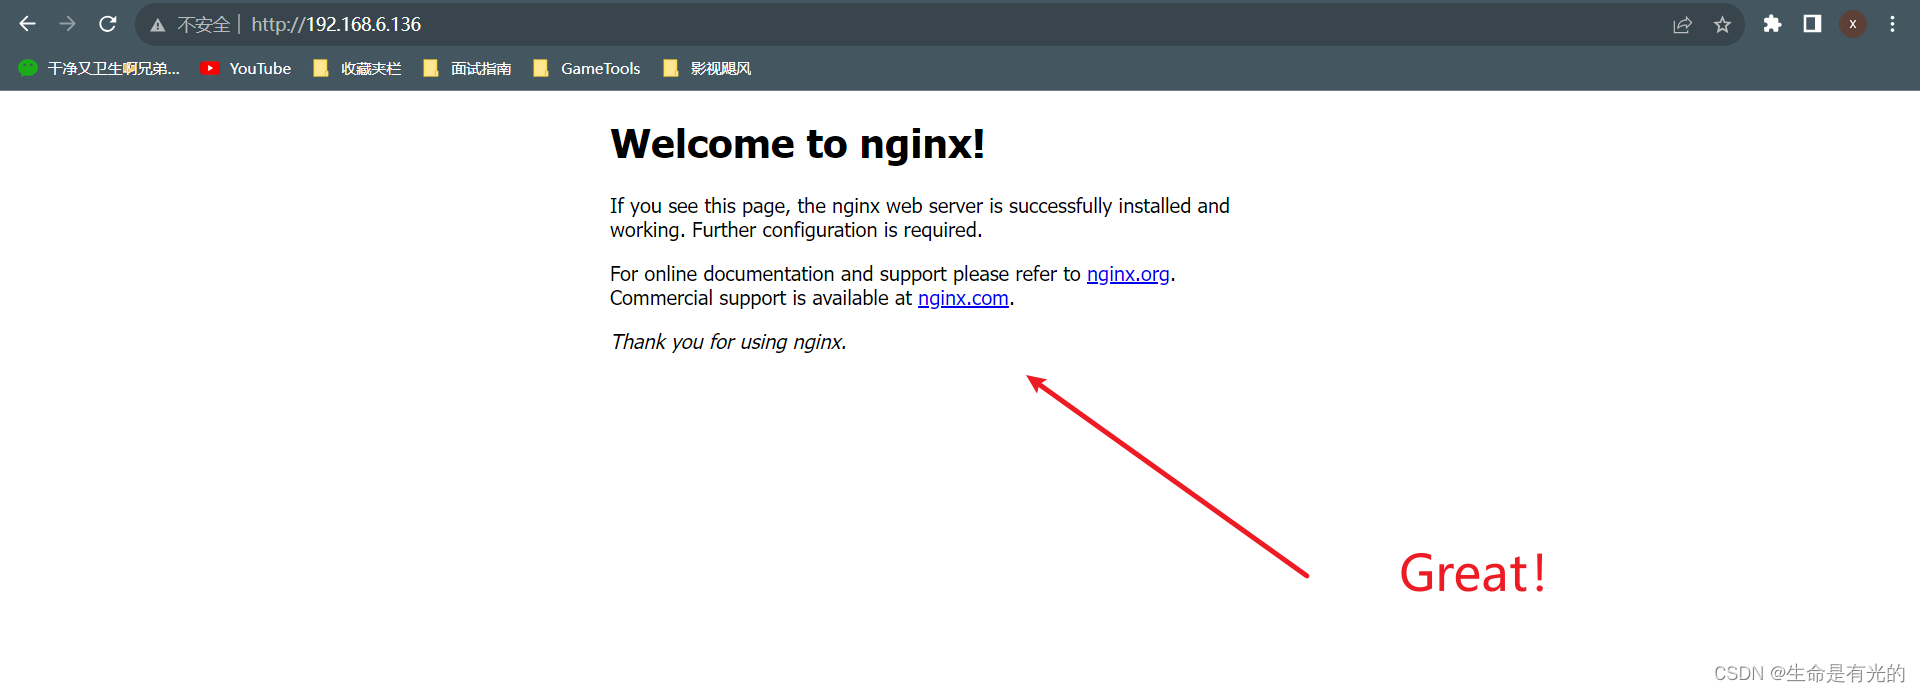Follow the nginx.org link
Screen dimensions: 1920x693
click(x=1128, y=274)
